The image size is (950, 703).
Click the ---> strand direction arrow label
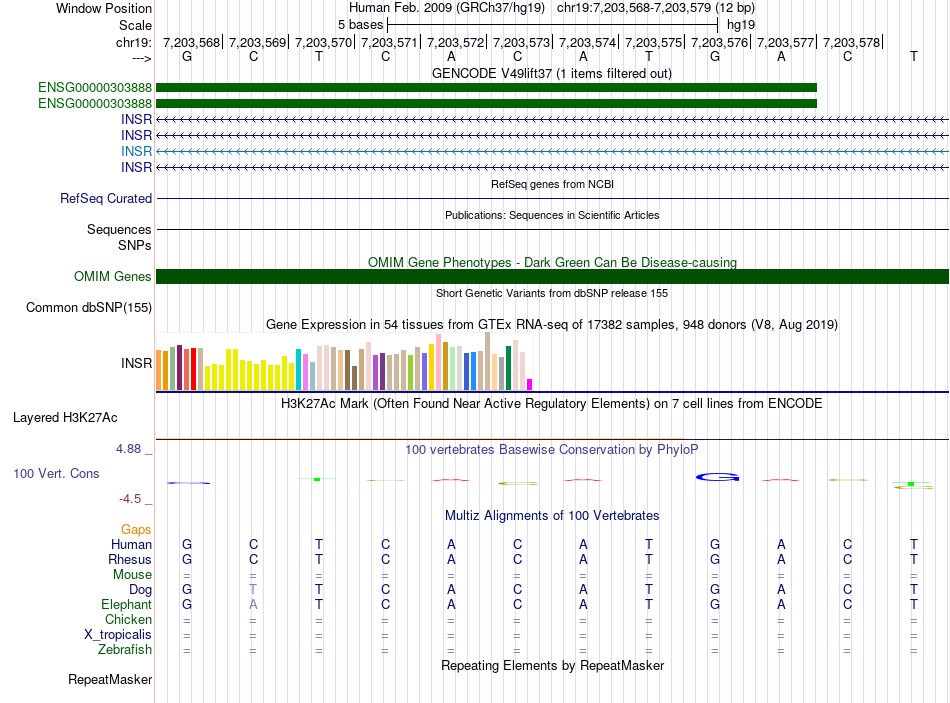141,58
